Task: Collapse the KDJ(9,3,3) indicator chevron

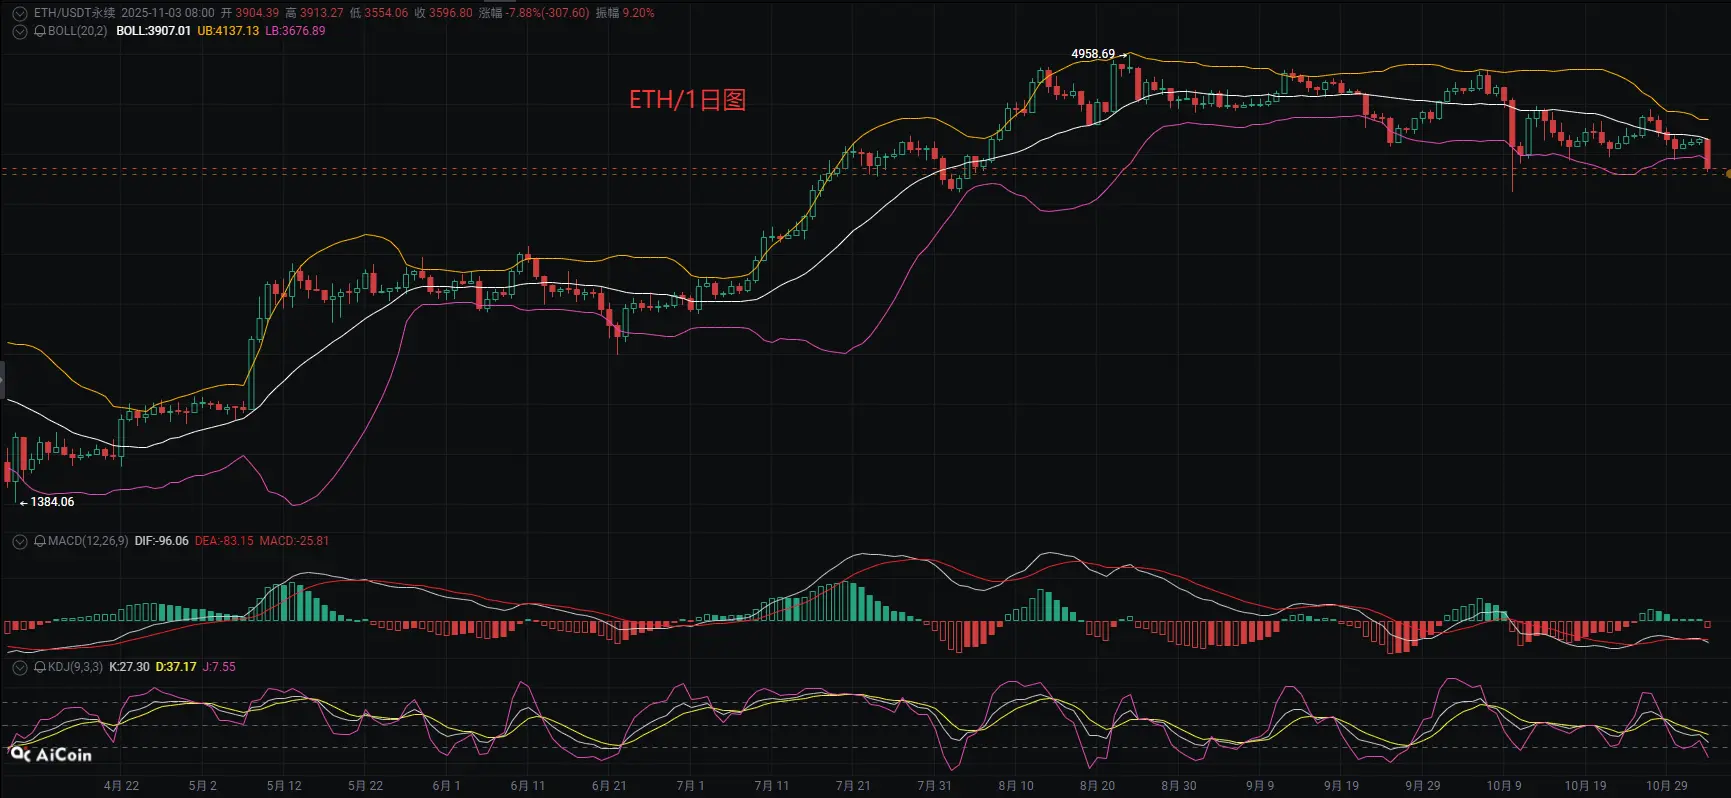Action: point(19,667)
